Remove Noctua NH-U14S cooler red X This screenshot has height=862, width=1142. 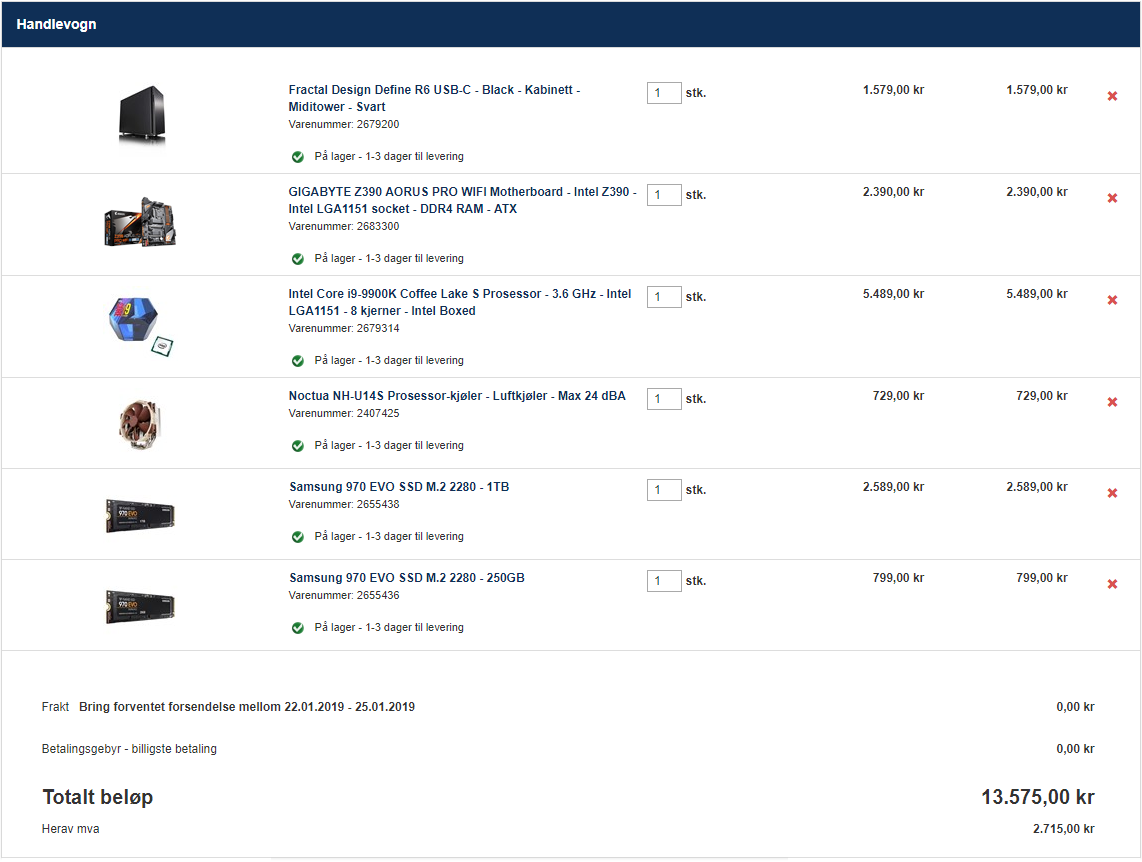[1112, 402]
